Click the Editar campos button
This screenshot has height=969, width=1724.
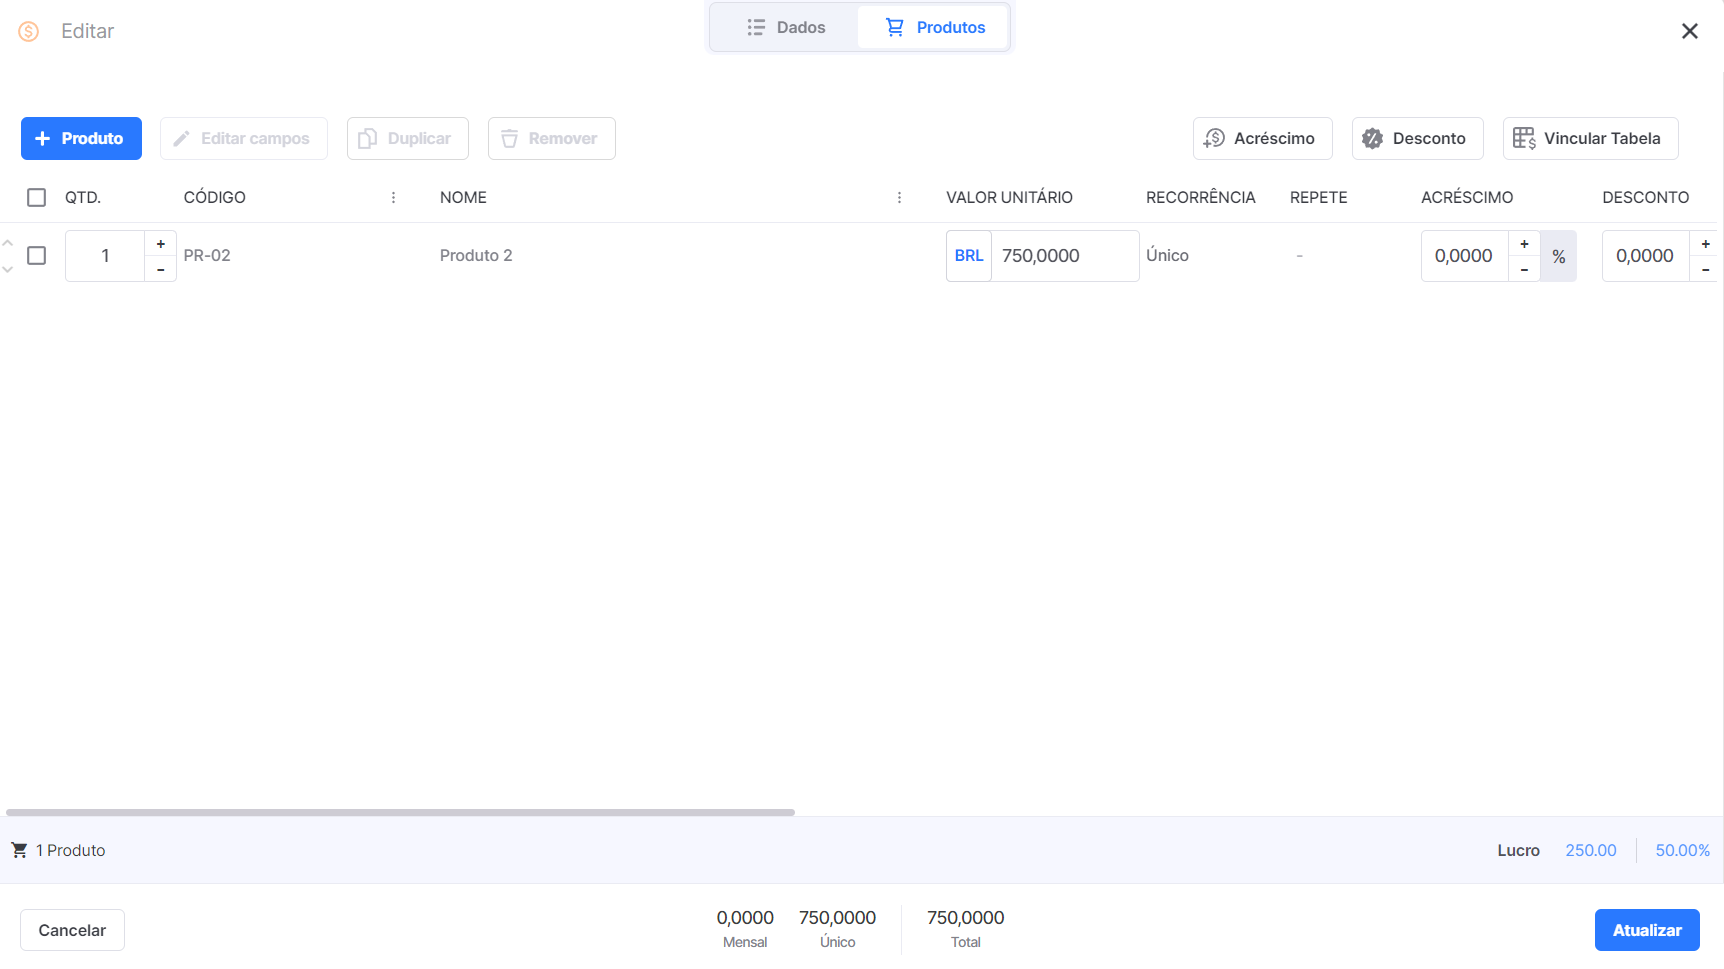click(244, 138)
